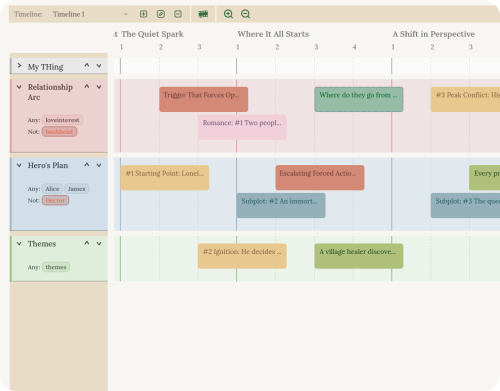This screenshot has width=500, height=391.
Task: Click the bankheist excluded tag
Action: click(59, 132)
